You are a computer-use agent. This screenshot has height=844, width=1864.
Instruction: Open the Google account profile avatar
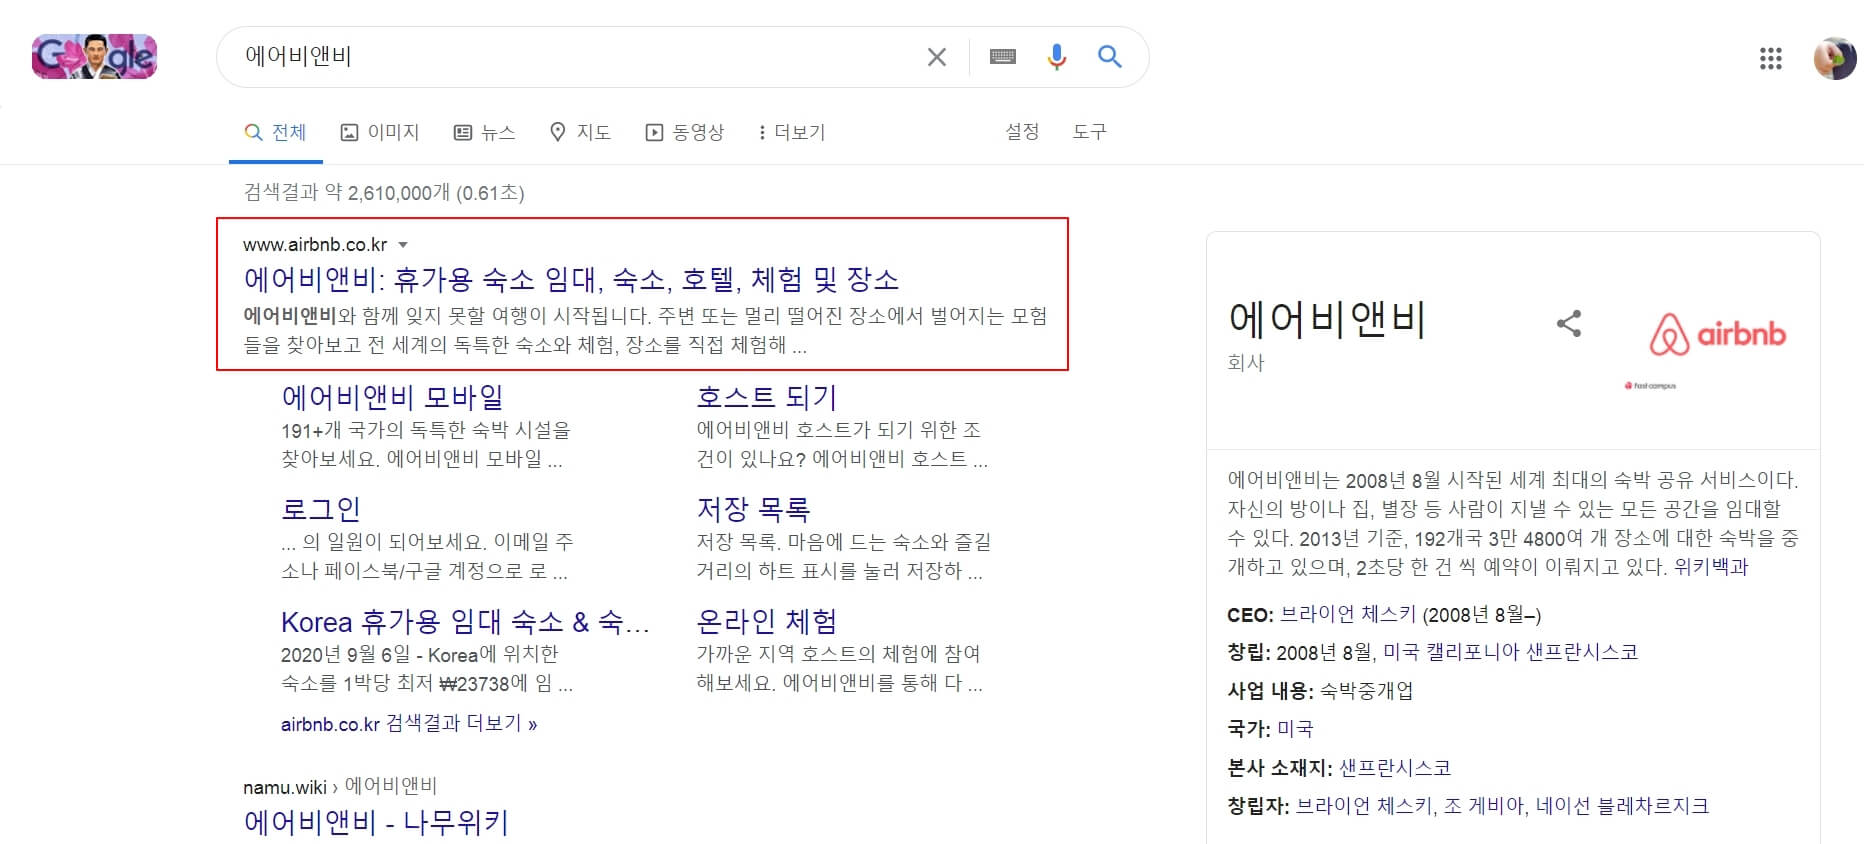tap(1835, 59)
